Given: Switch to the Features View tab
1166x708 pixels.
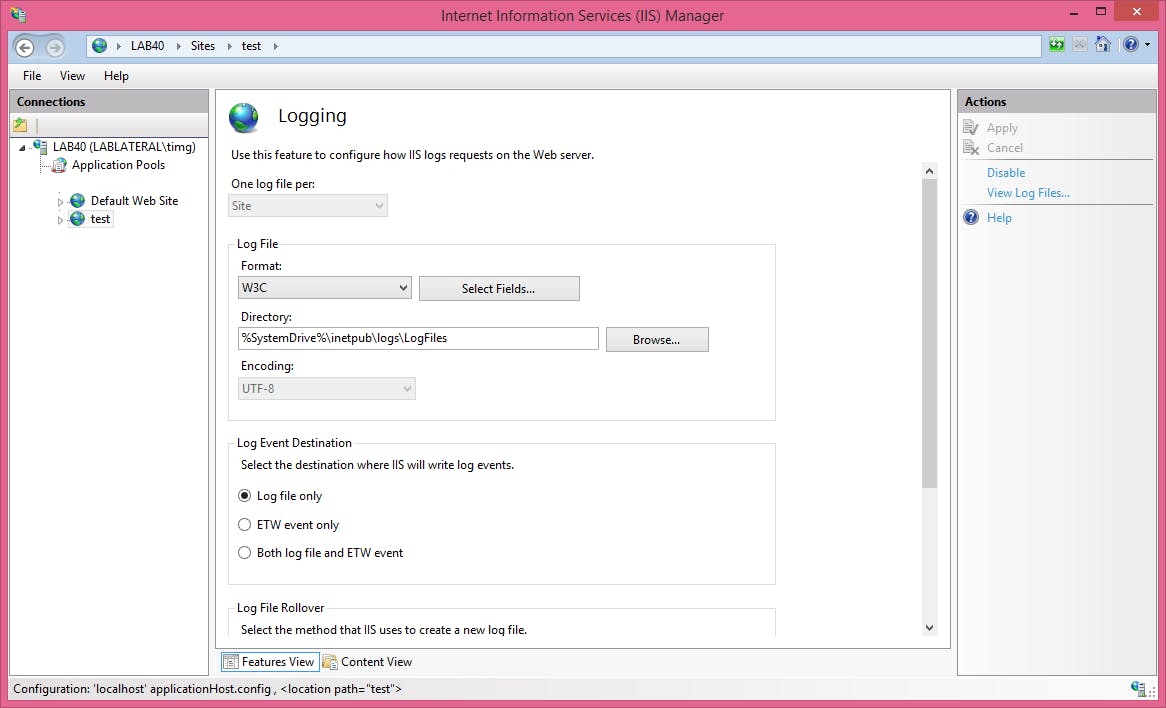Looking at the screenshot, I should point(270,662).
